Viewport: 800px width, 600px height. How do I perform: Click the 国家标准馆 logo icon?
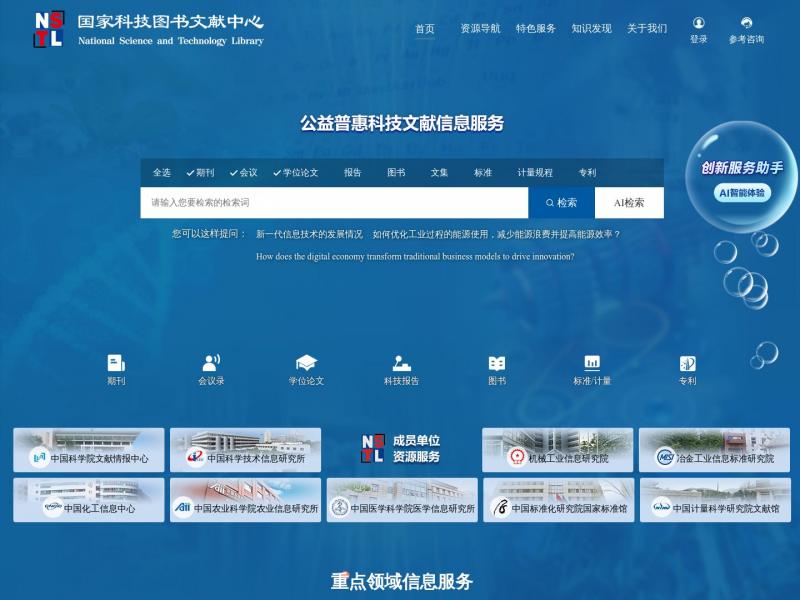click(501, 508)
